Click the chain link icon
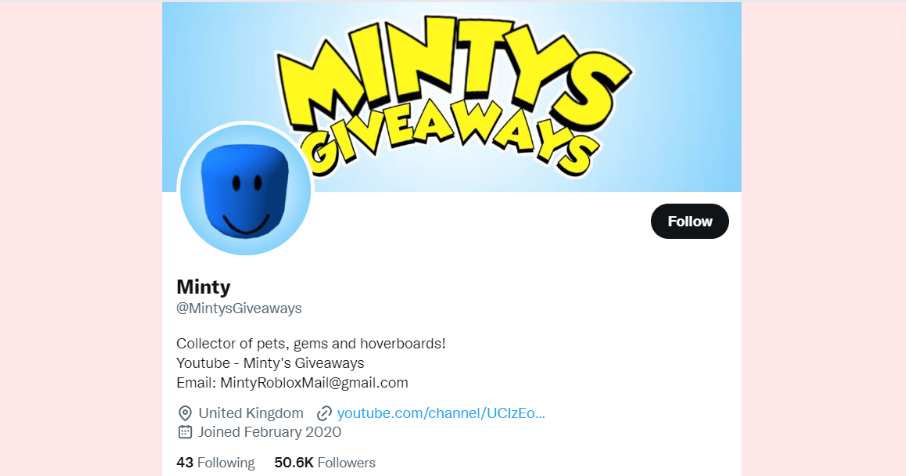The width and height of the screenshot is (906, 476). tap(324, 413)
